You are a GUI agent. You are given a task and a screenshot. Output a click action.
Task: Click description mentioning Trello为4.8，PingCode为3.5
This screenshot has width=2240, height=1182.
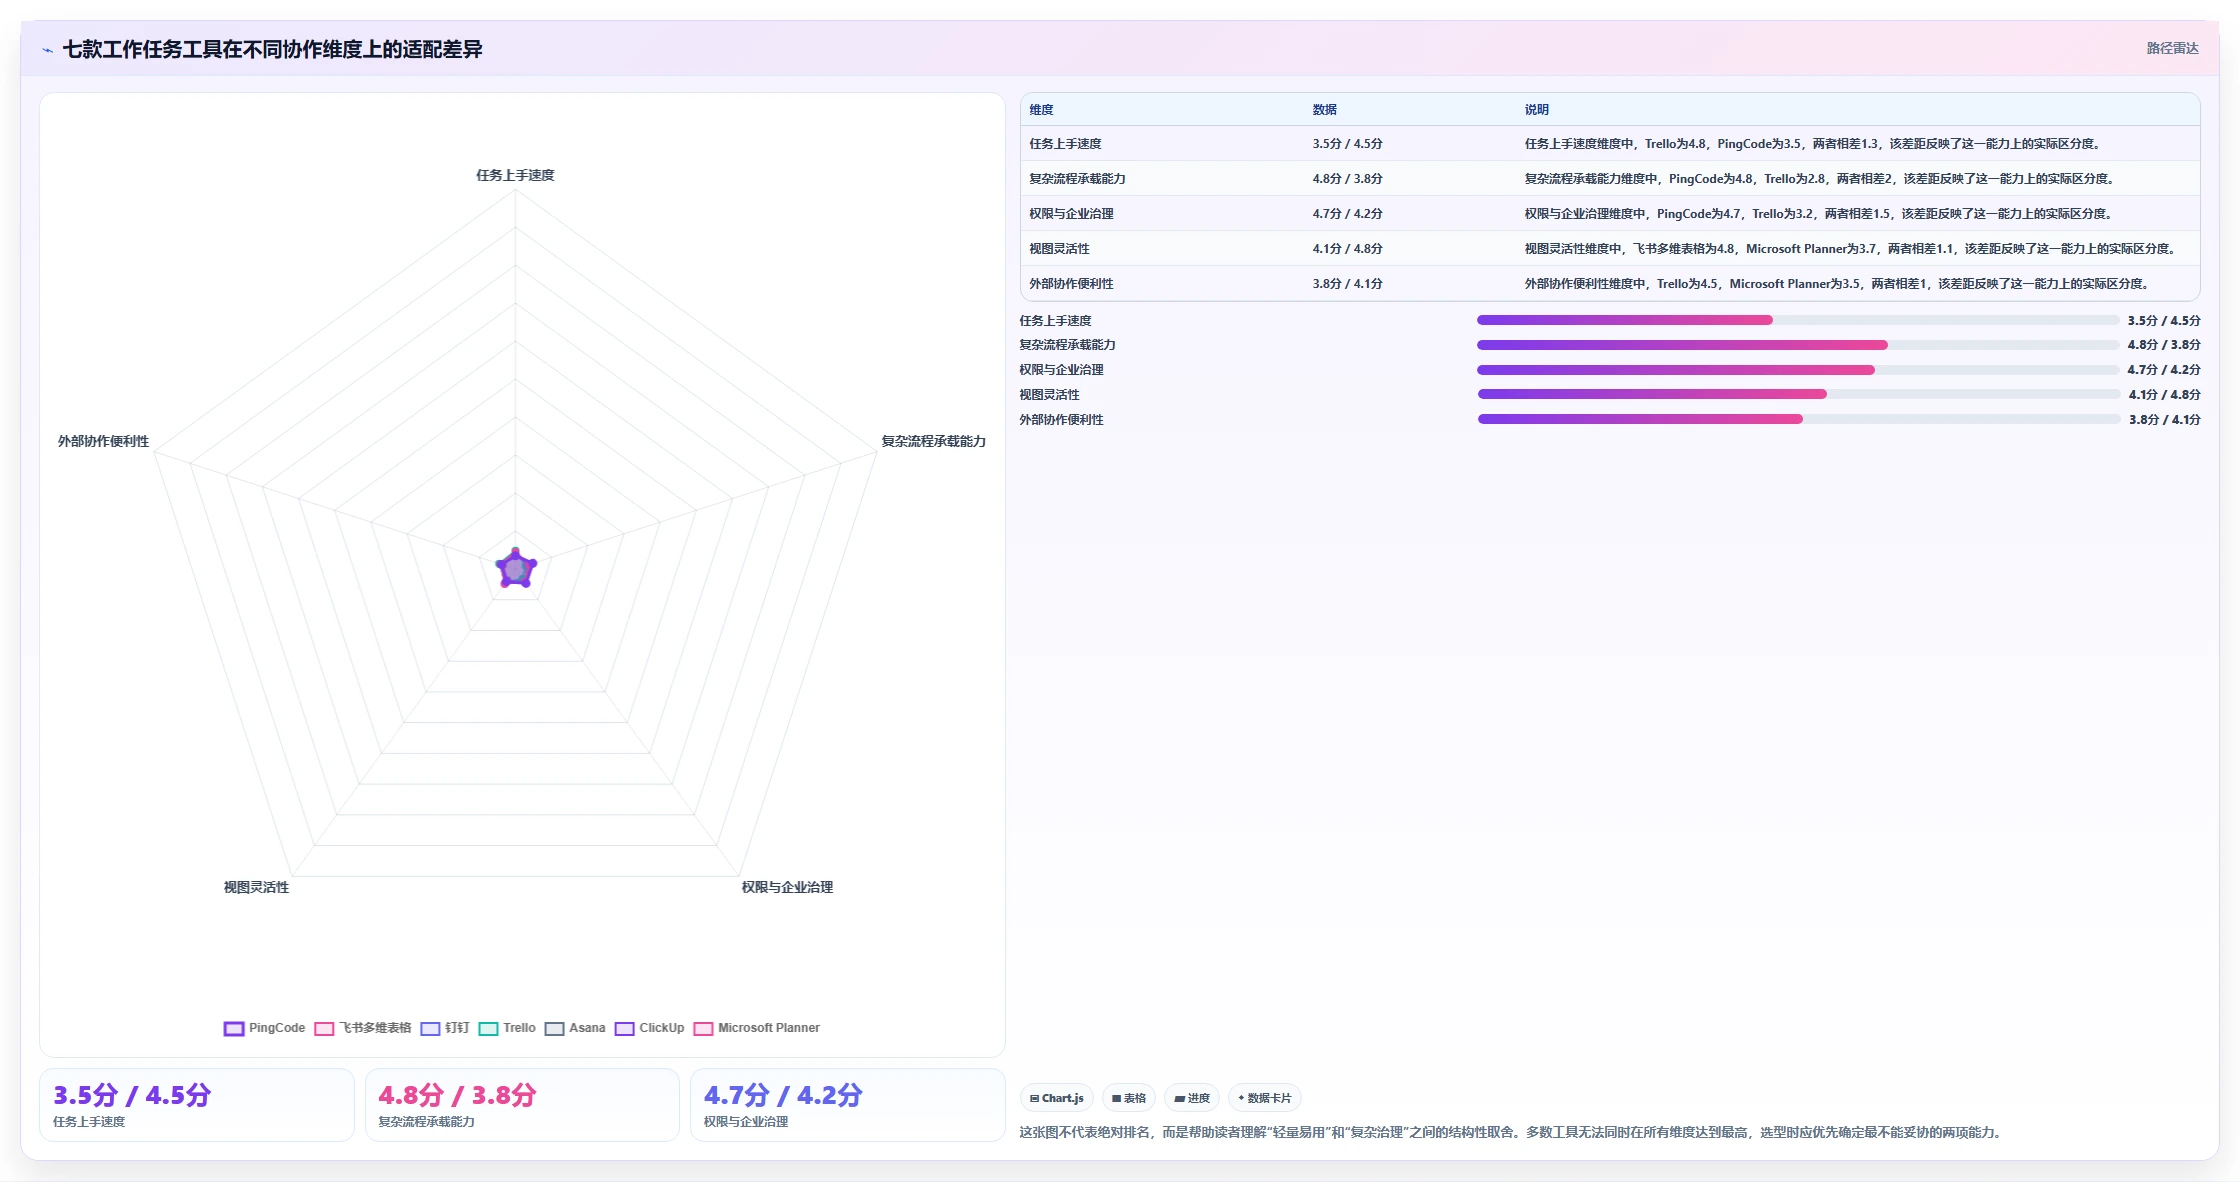pos(1813,144)
